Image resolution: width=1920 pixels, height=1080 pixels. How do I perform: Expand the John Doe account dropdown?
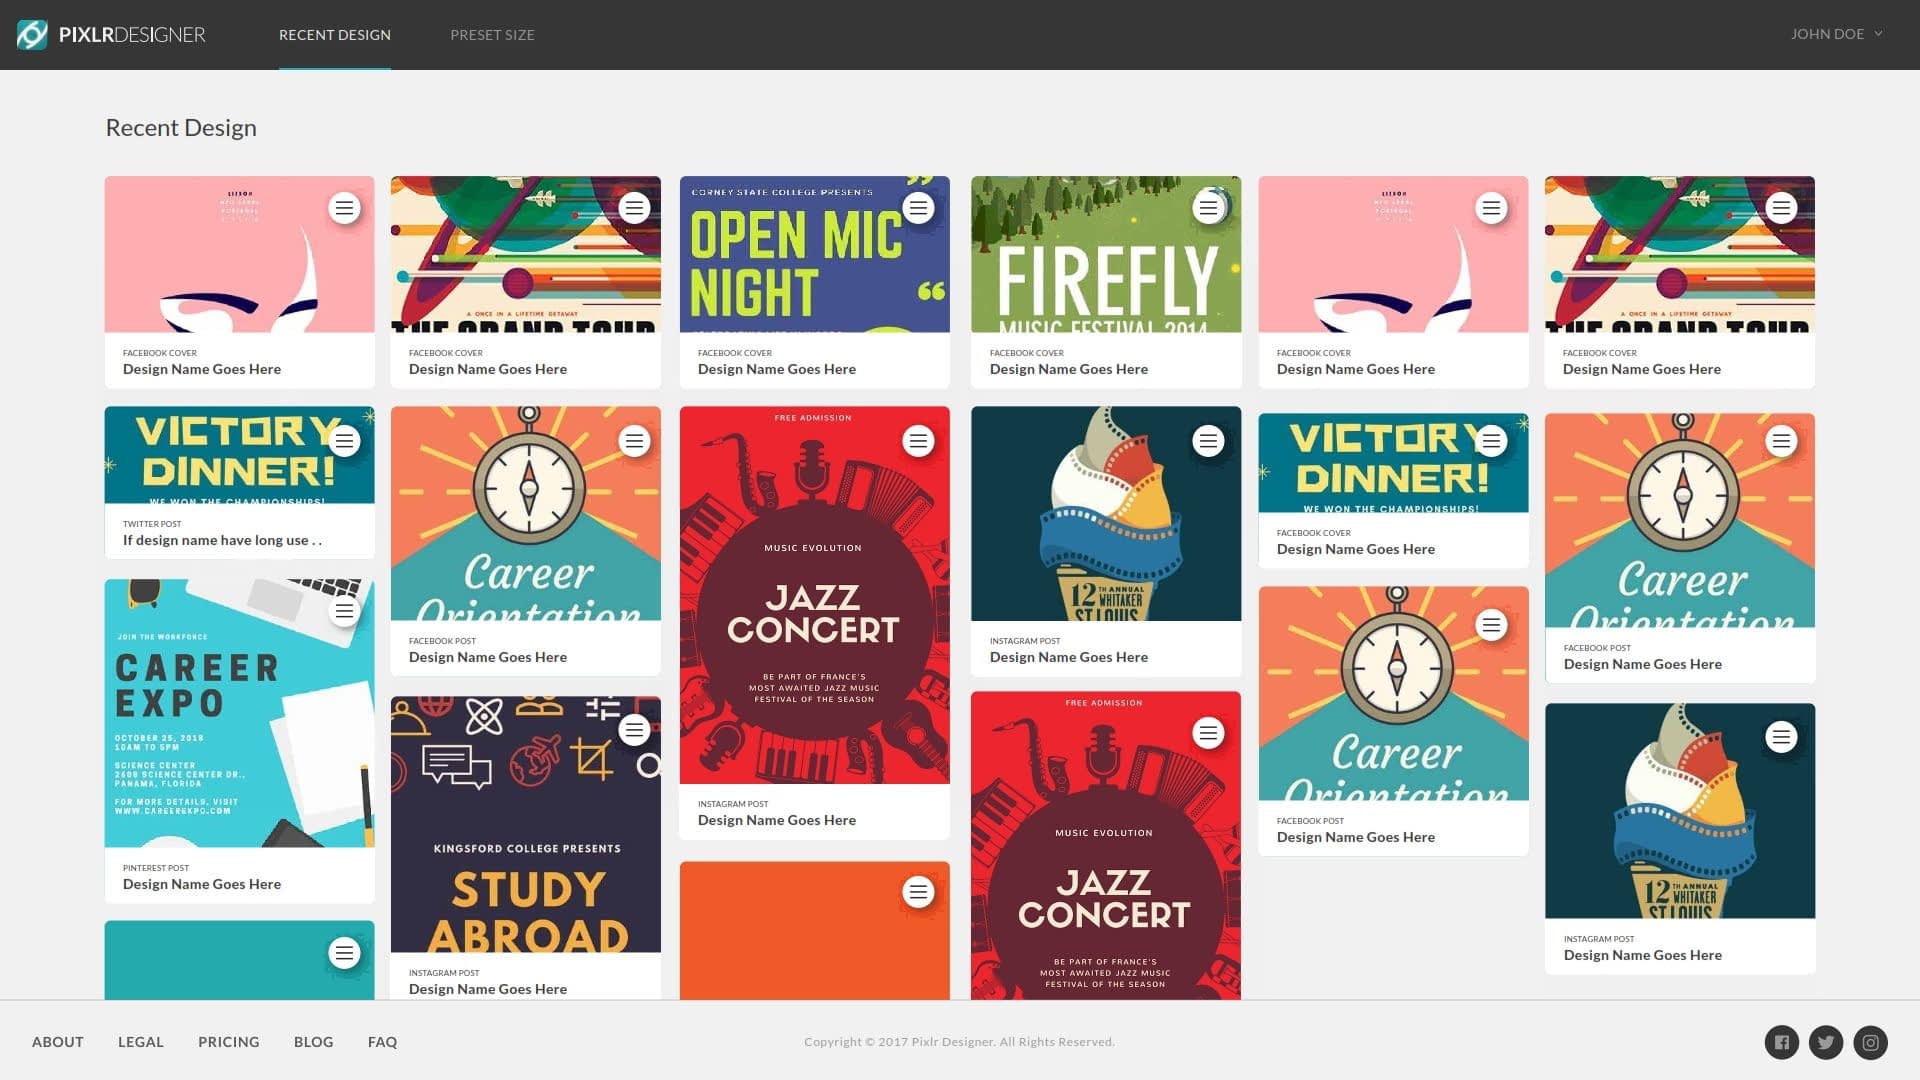pyautogui.click(x=1836, y=34)
